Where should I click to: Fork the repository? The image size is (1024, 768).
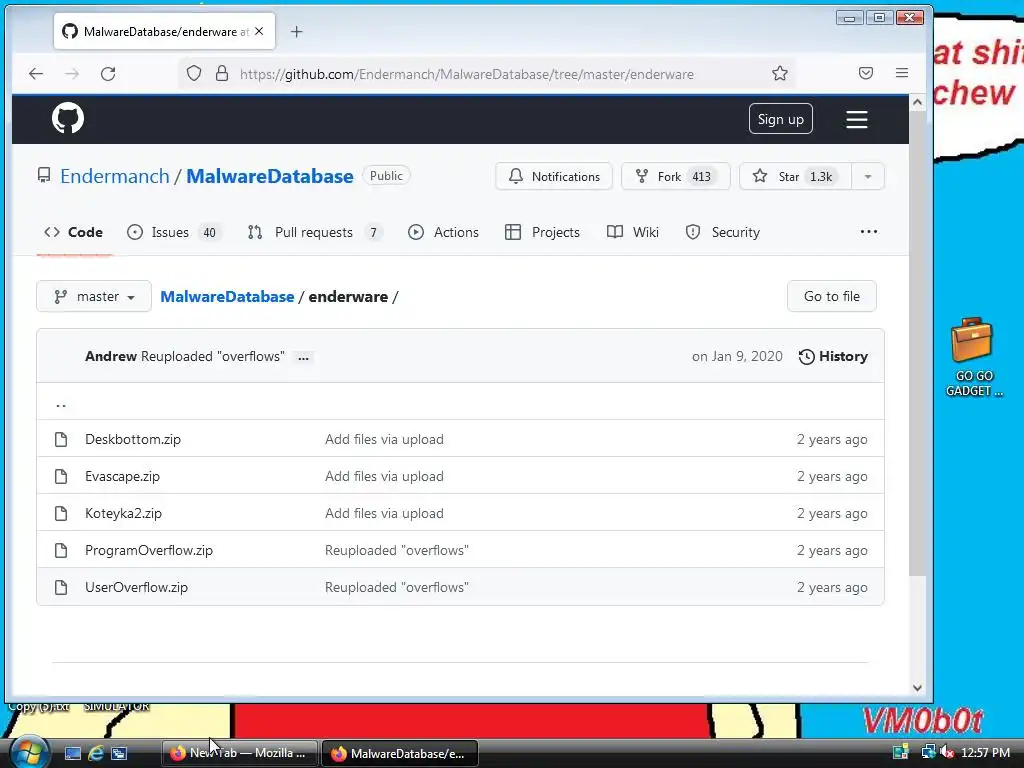pos(675,176)
